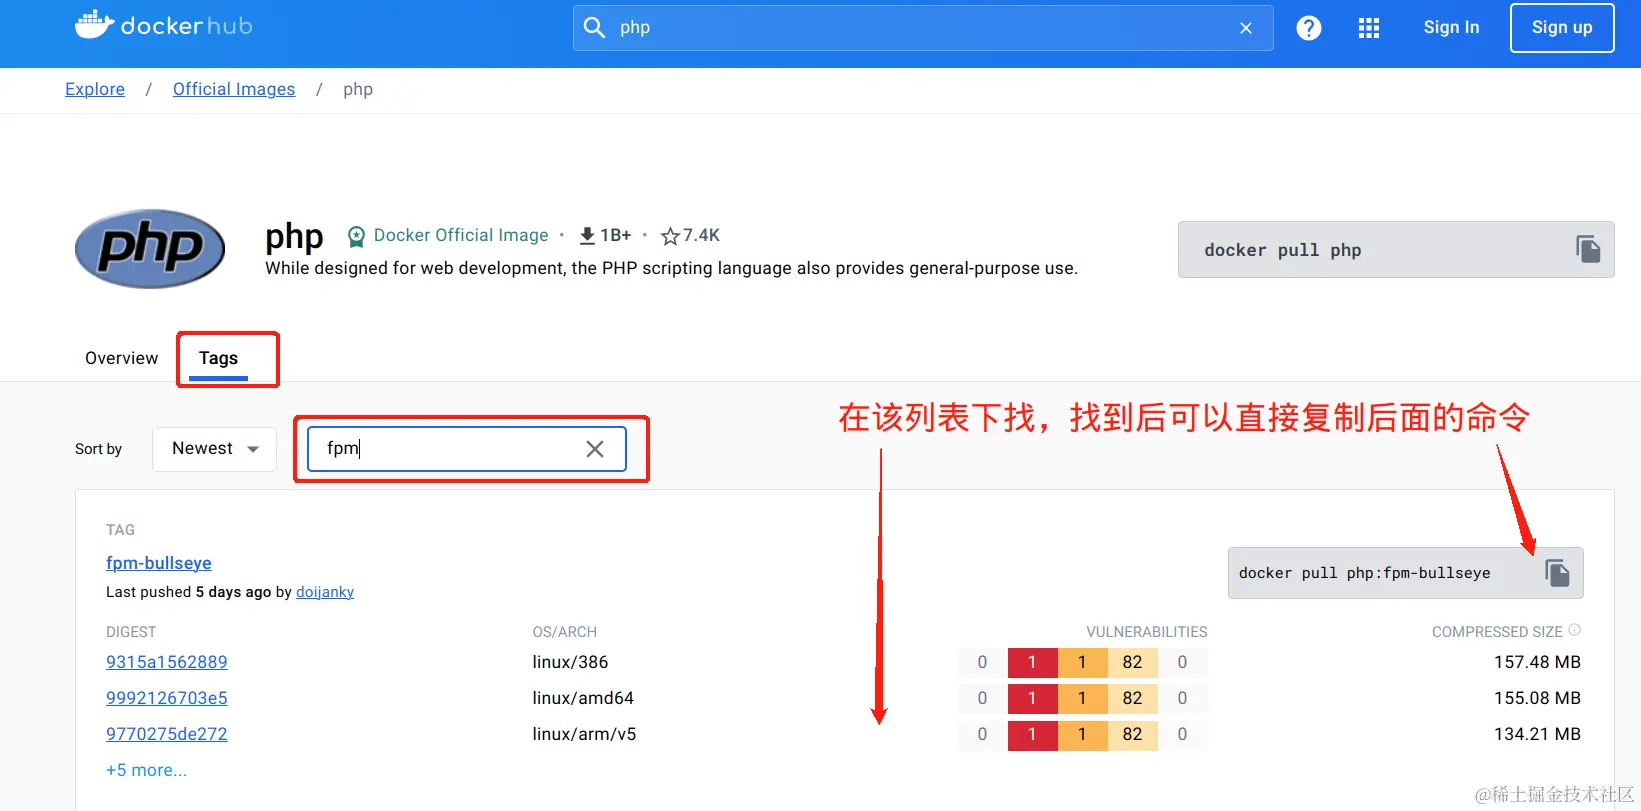1641x811 pixels.
Task: Expand +5 more digests
Action: point(147,770)
